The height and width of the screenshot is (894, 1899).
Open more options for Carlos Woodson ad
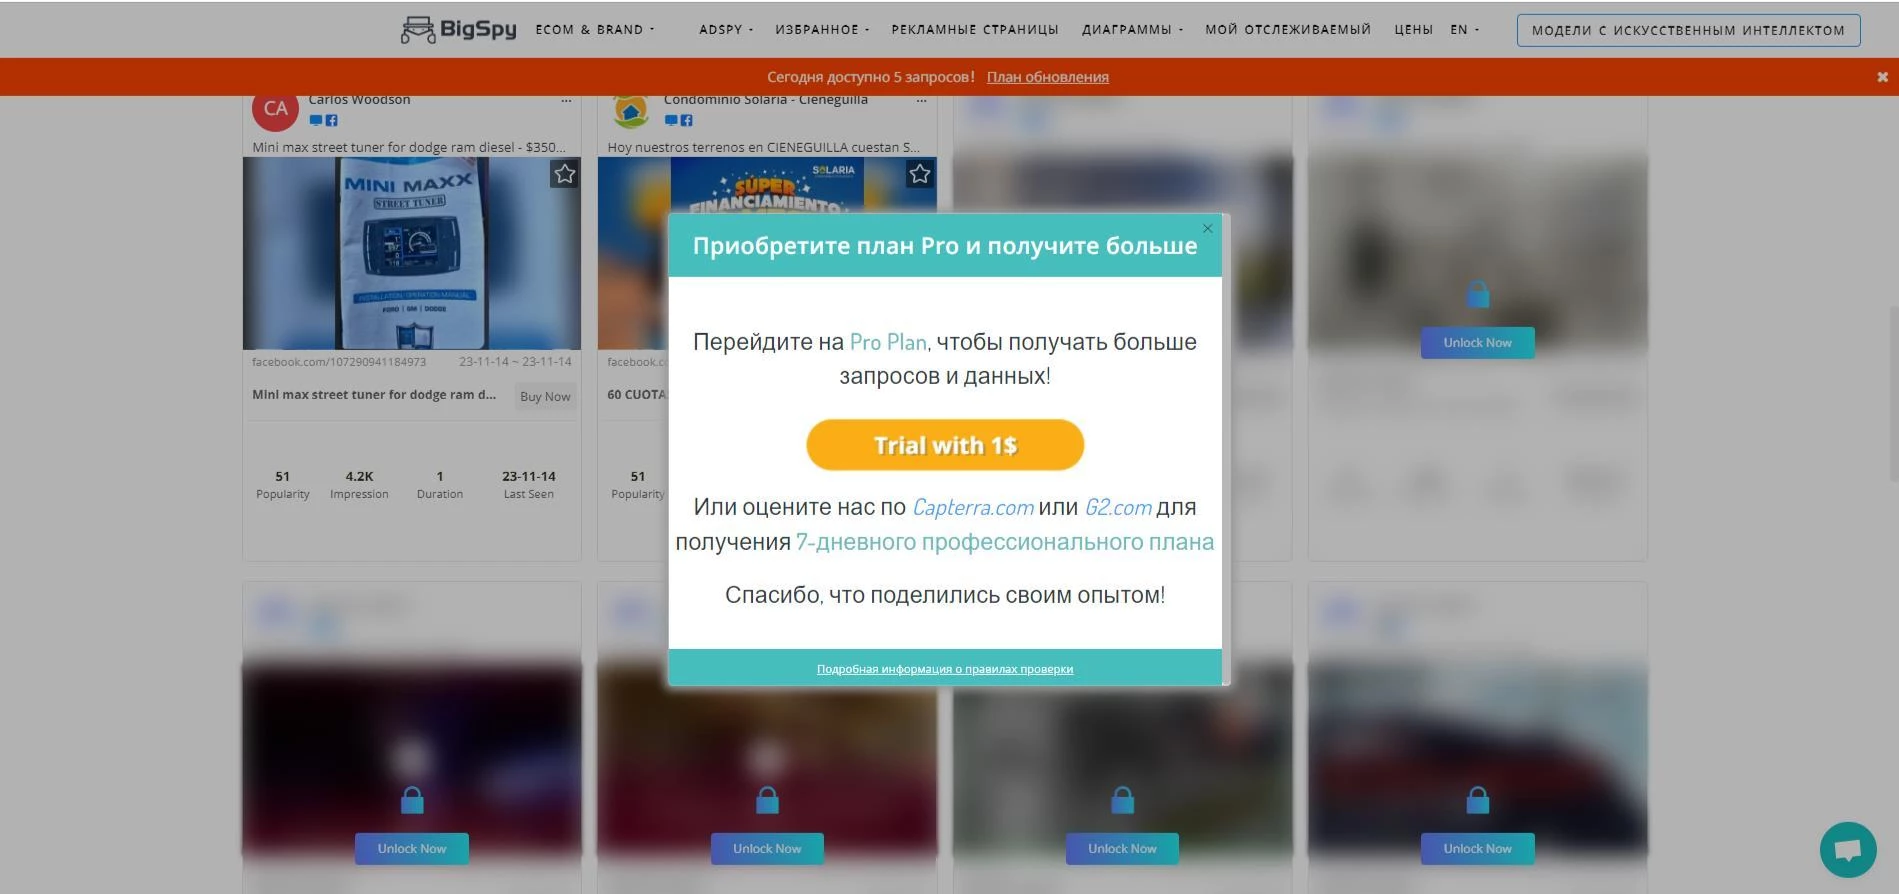point(566,100)
